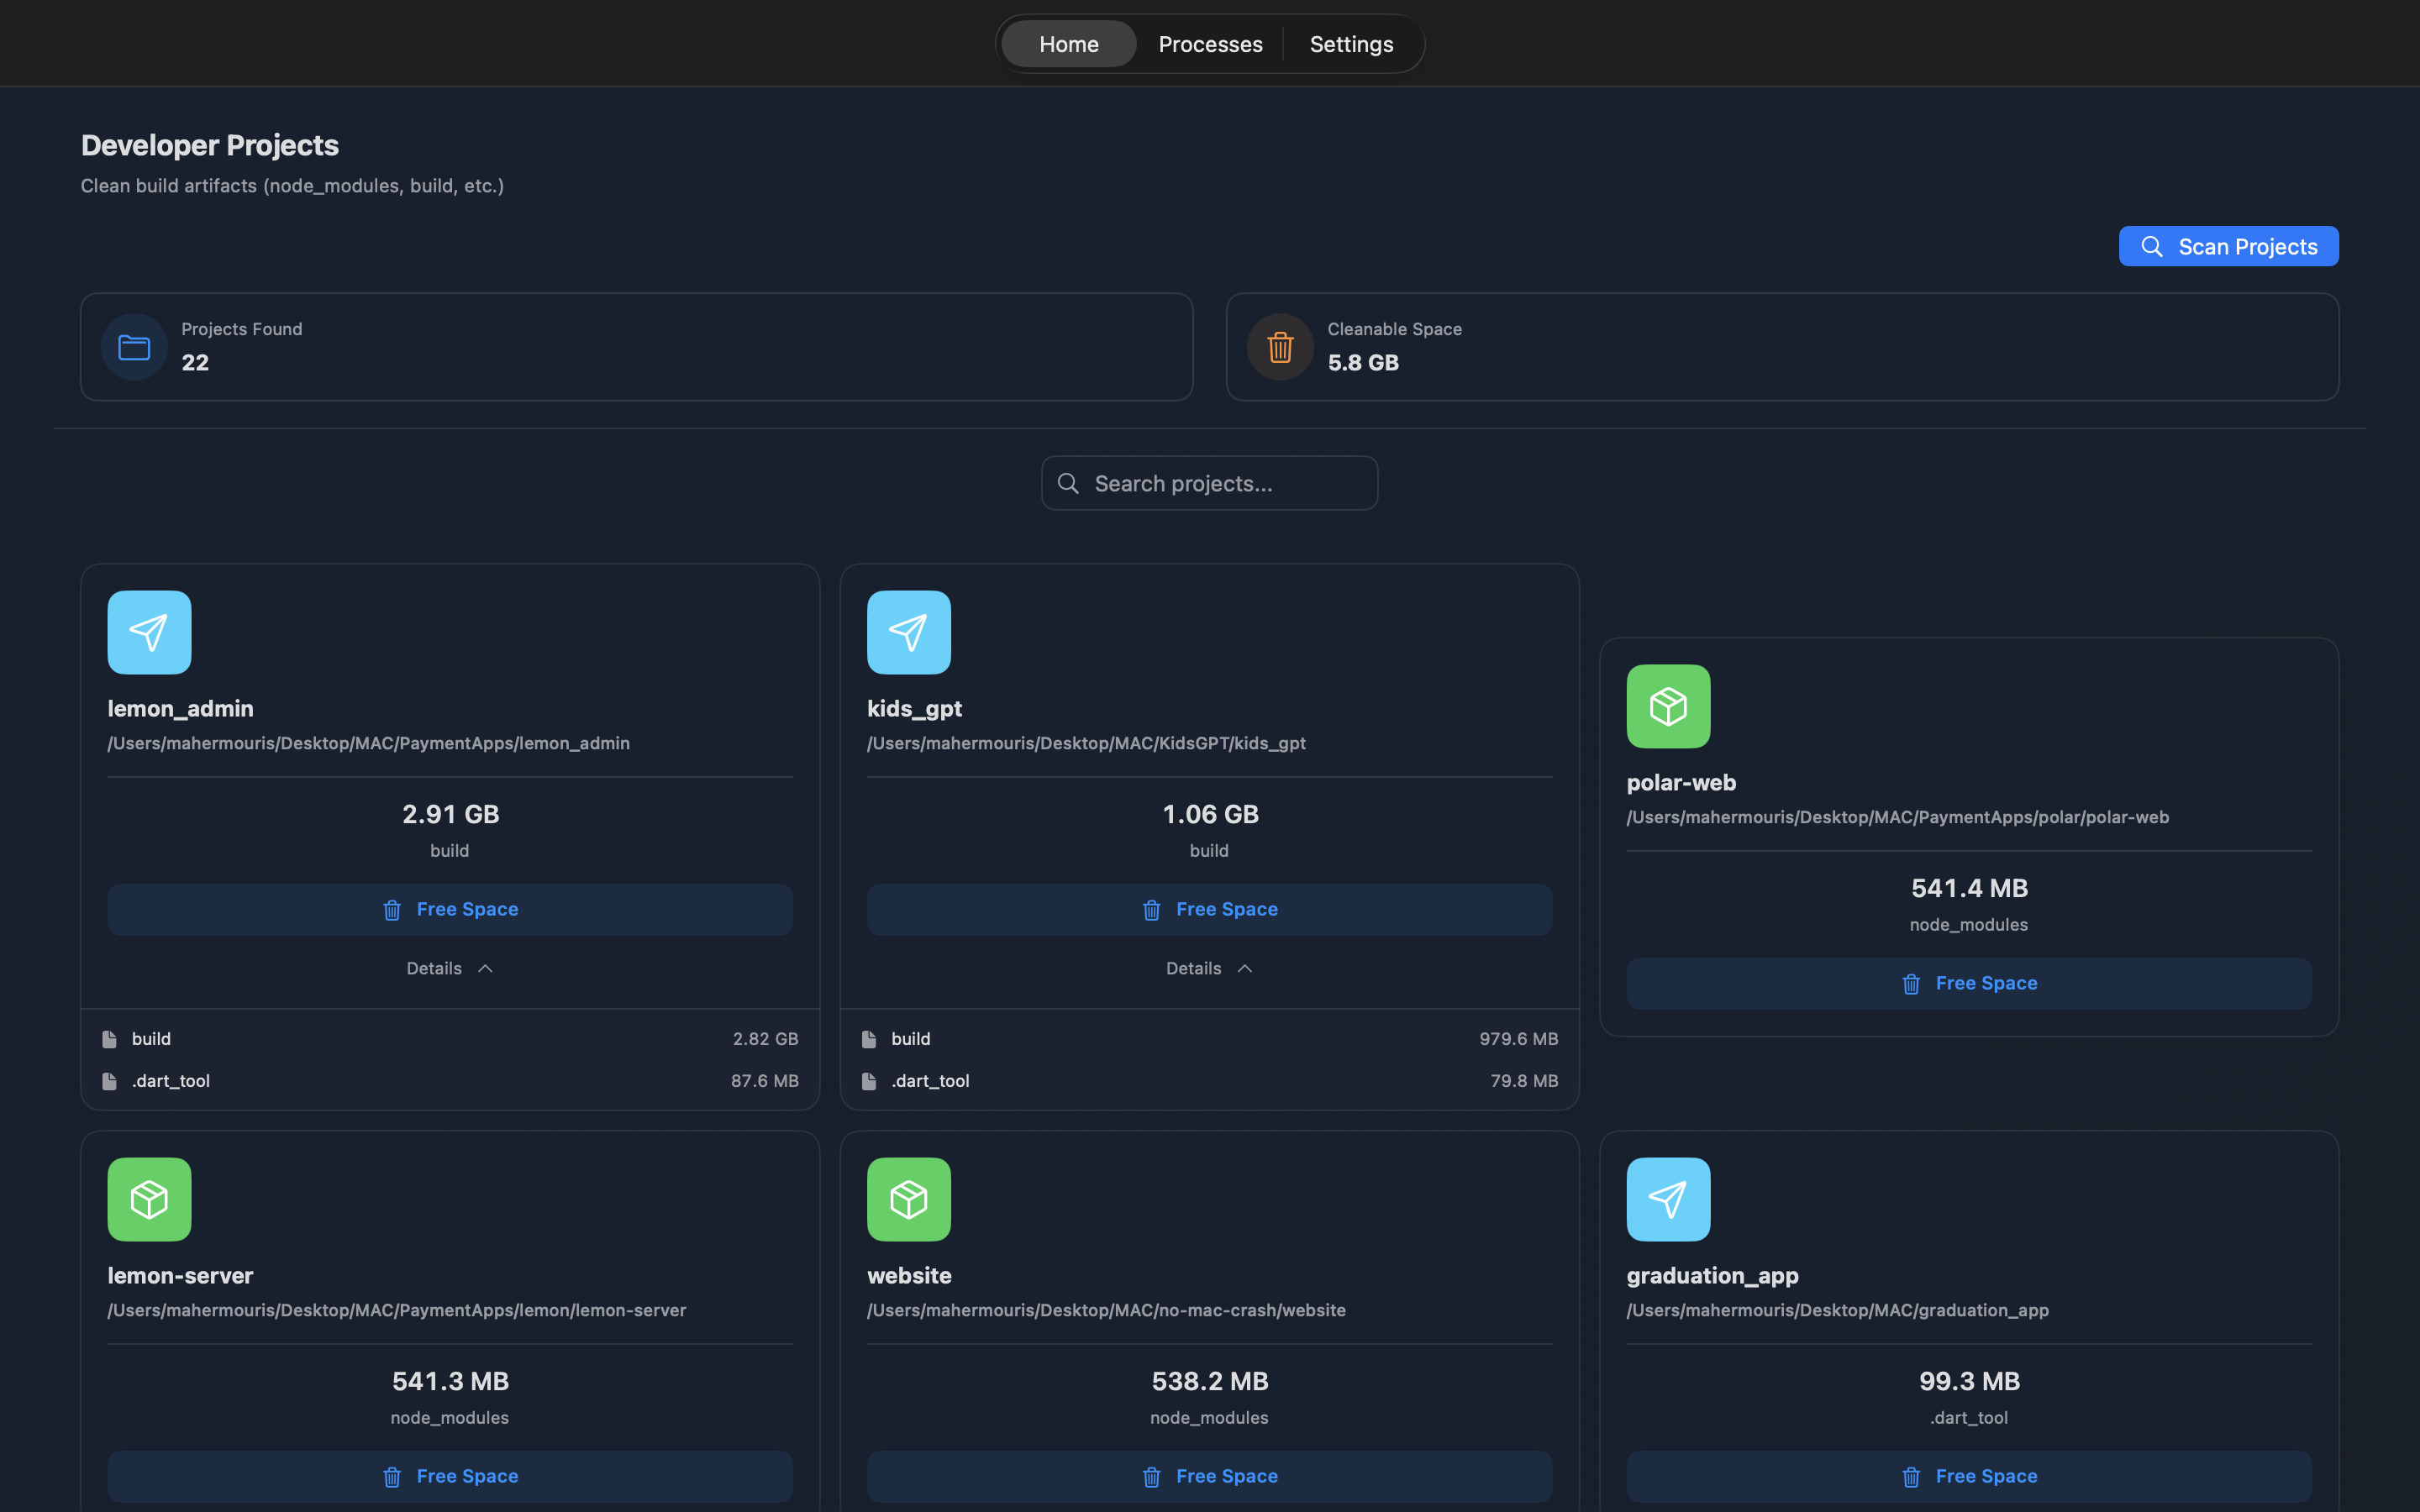Click the magnifier icon inside the search field

tap(1067, 483)
